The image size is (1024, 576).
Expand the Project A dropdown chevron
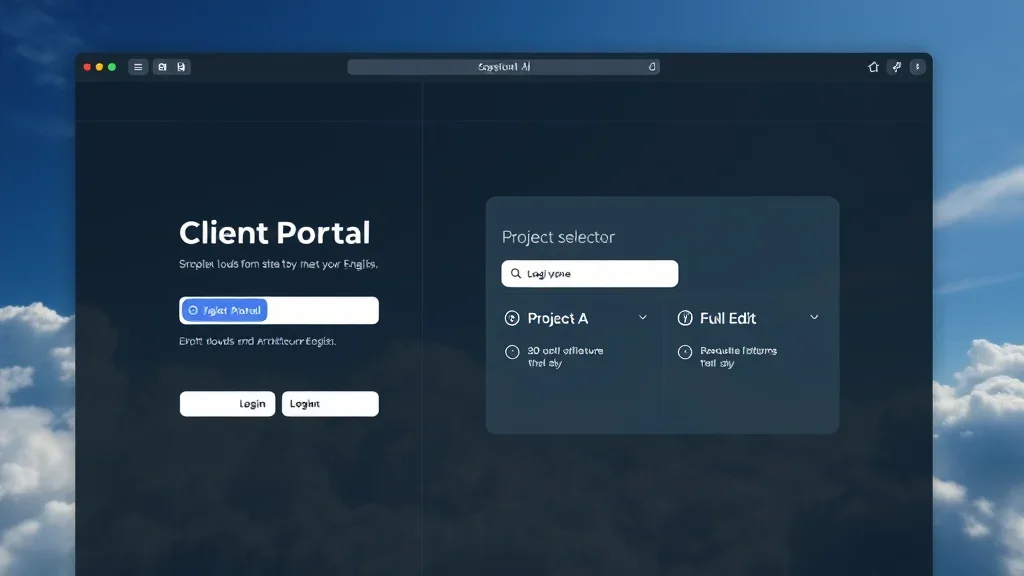(x=643, y=318)
